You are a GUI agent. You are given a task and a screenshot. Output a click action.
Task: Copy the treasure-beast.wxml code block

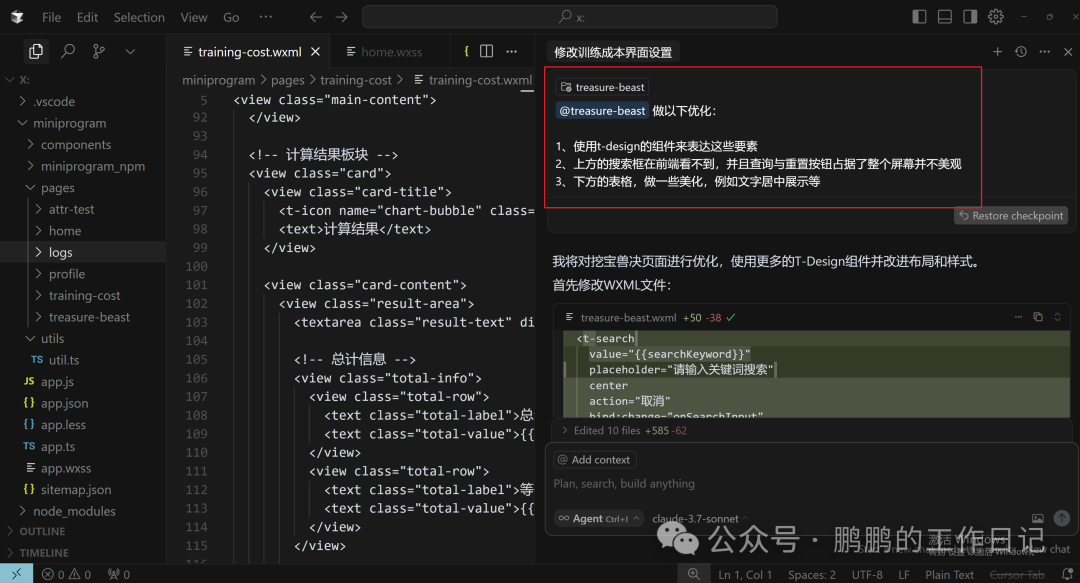tap(1038, 317)
